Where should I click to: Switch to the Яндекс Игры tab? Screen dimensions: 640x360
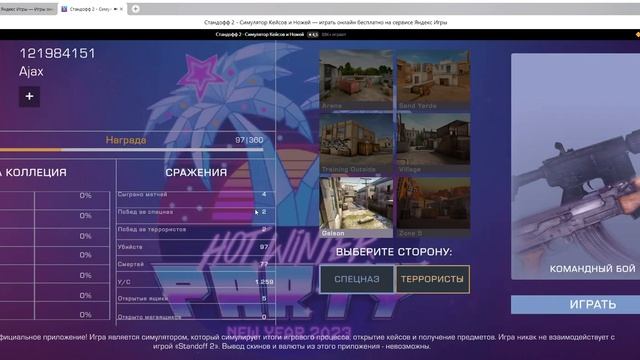coord(27,9)
